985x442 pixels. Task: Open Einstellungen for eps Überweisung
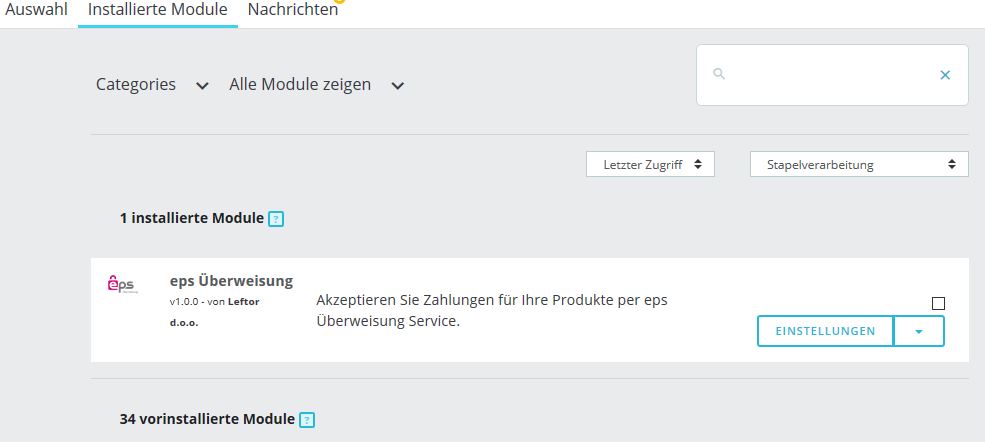pos(825,331)
